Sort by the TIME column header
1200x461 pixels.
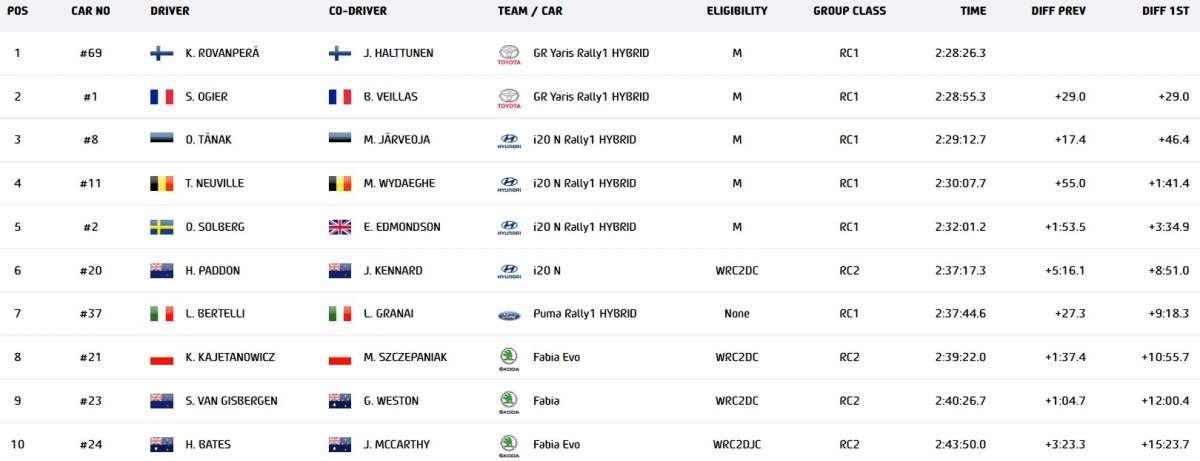[972, 11]
